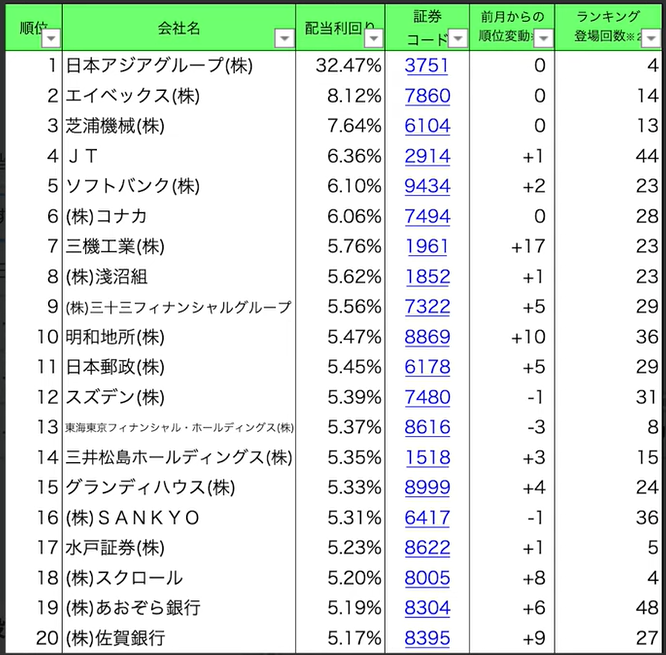Open stock code link 8869
666x655 pixels.
427,337
